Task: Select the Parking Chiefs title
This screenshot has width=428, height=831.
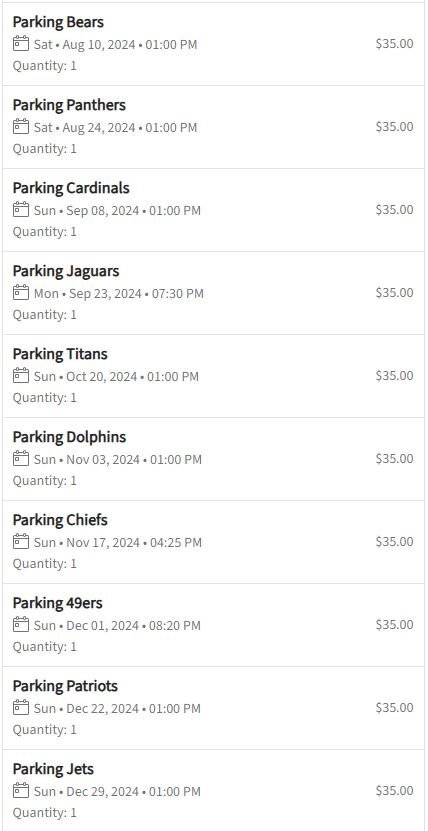Action: [x=60, y=520]
